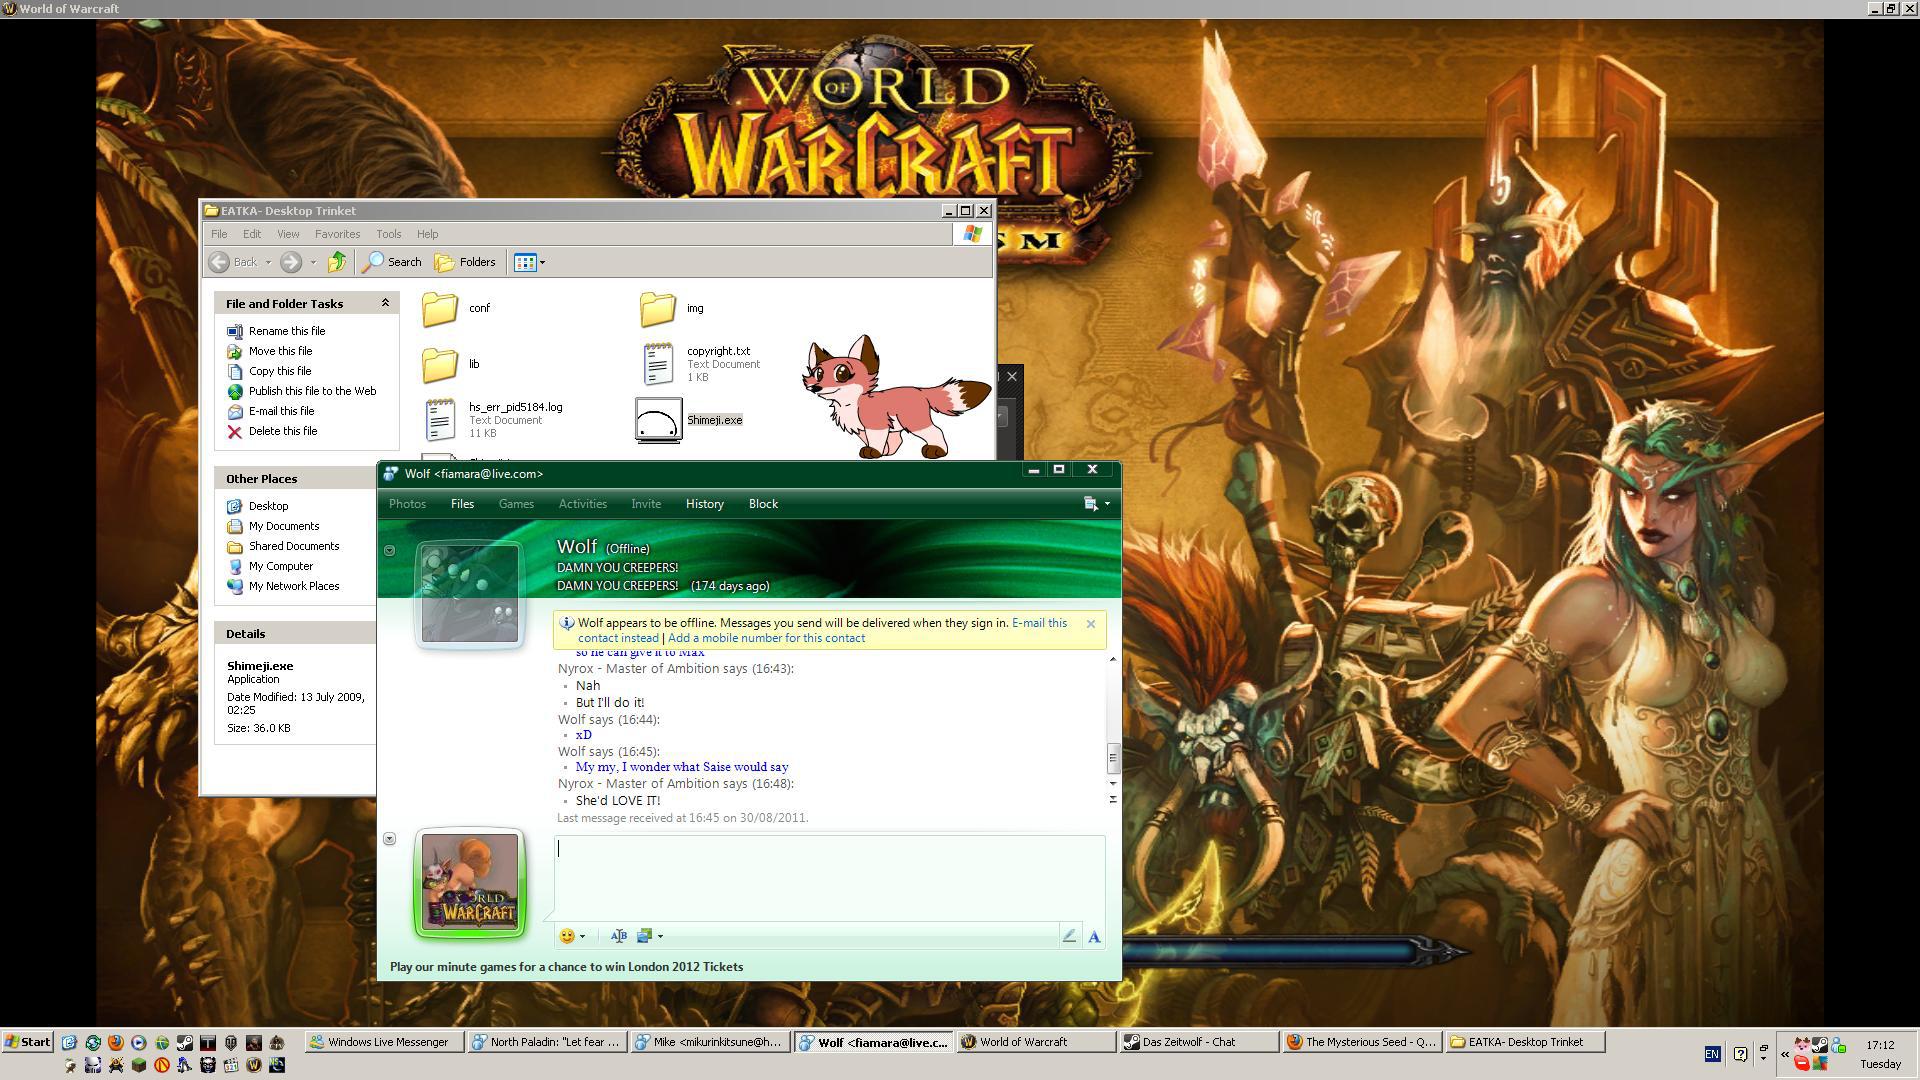Launch World of Warcraft quick launch icon

click(x=254, y=1065)
